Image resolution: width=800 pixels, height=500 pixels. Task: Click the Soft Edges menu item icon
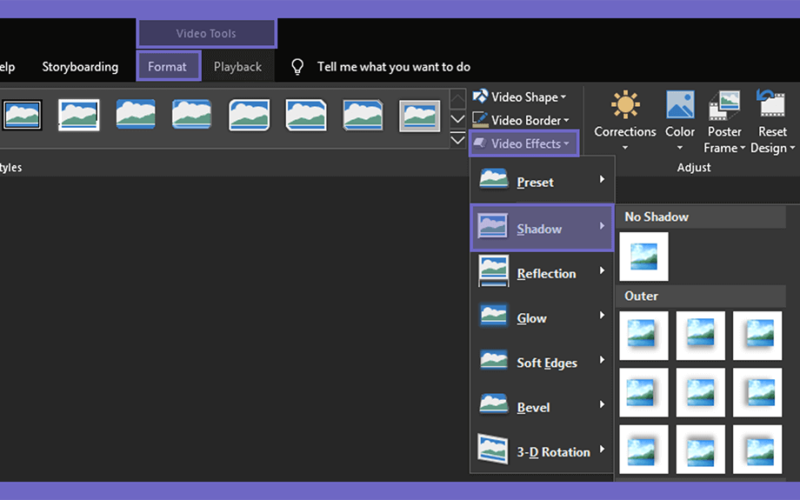[493, 360]
